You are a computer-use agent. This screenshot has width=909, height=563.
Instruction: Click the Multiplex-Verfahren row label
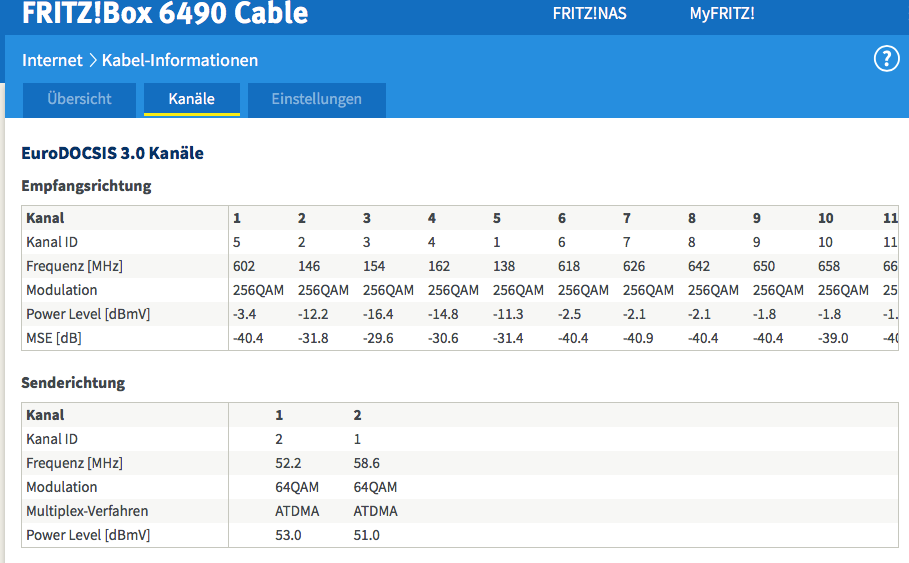[87, 511]
